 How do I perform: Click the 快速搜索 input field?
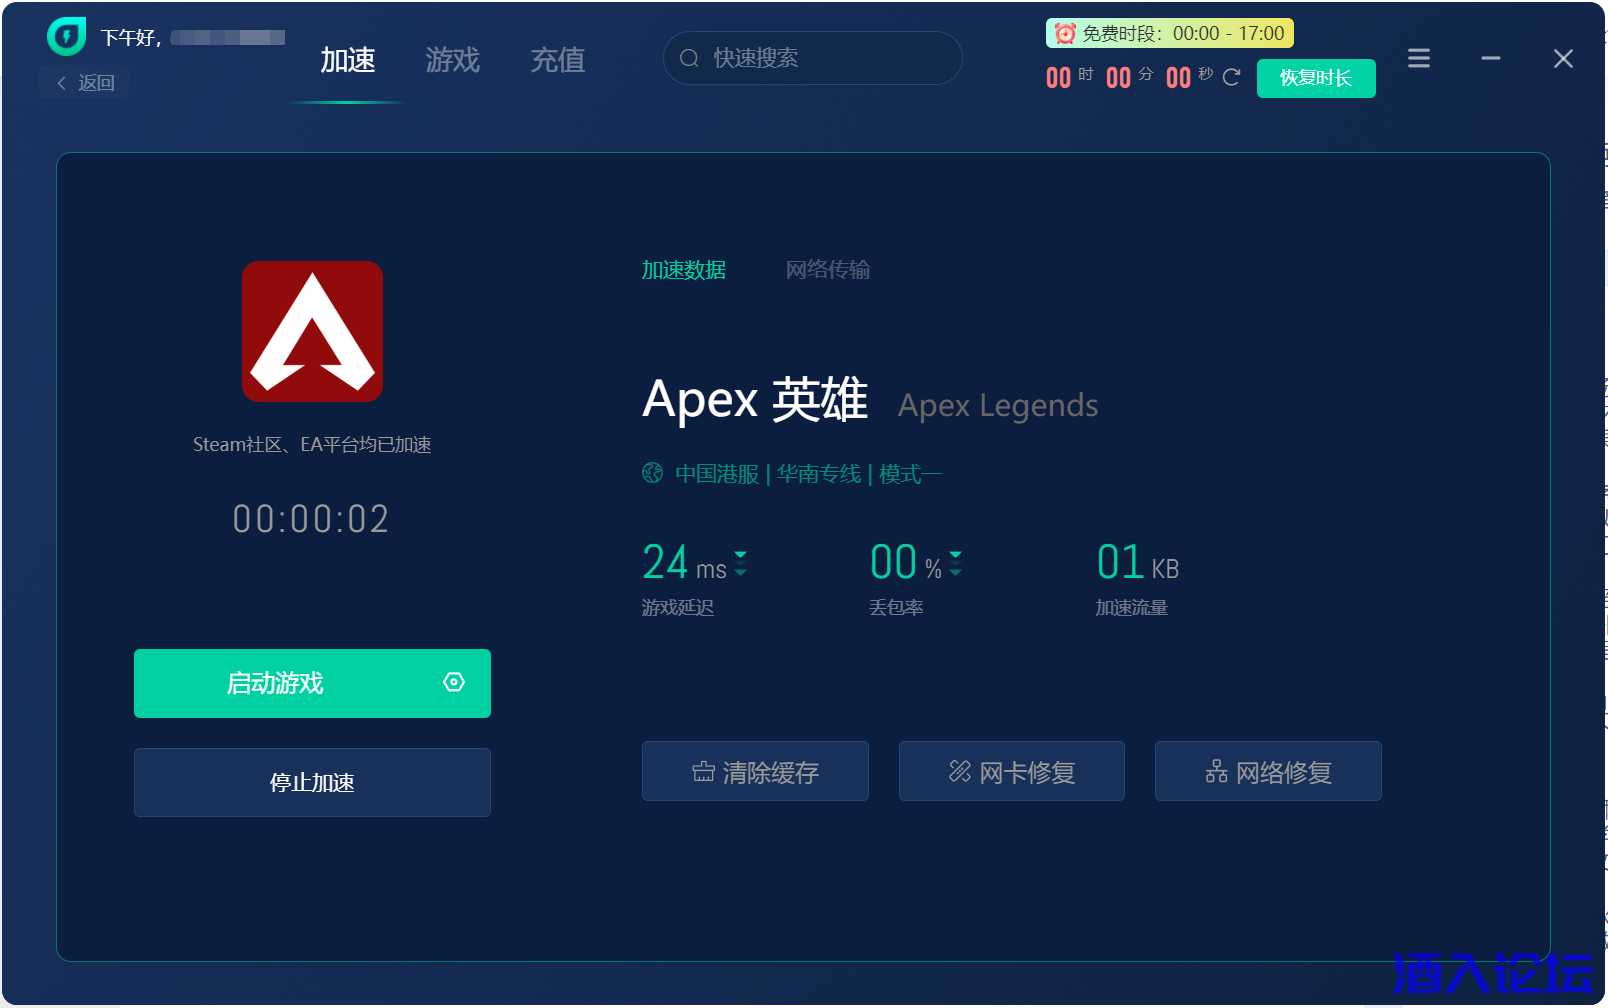coord(825,58)
